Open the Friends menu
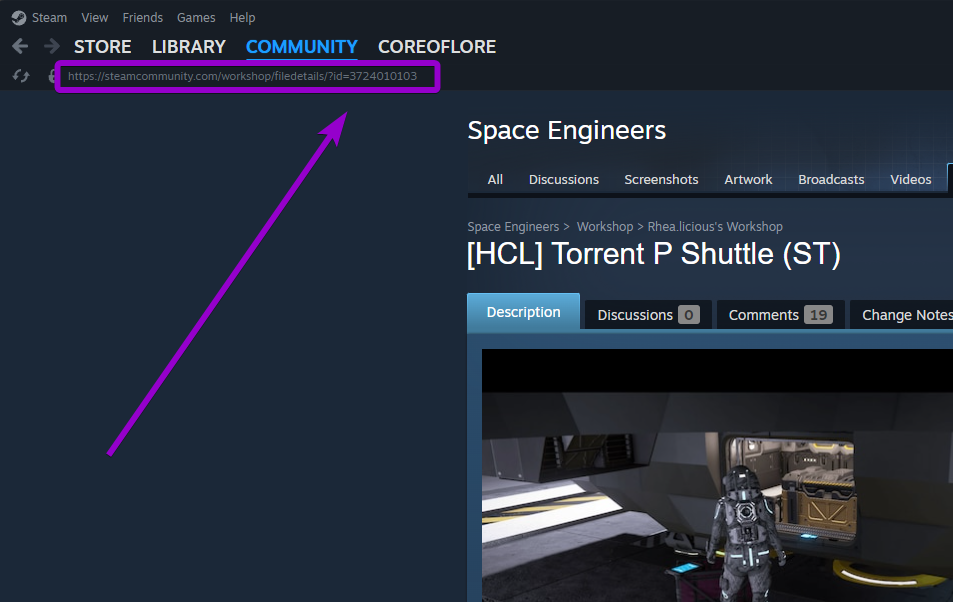 click(x=142, y=18)
